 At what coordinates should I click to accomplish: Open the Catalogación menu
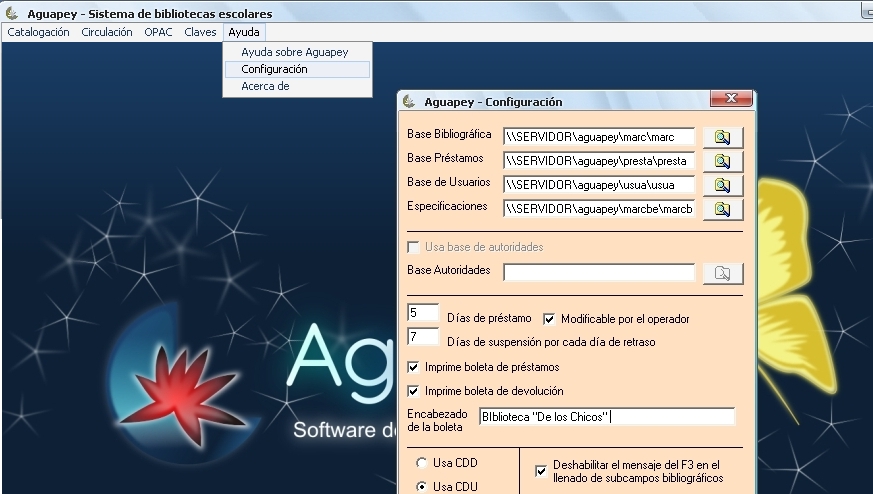tap(39, 32)
